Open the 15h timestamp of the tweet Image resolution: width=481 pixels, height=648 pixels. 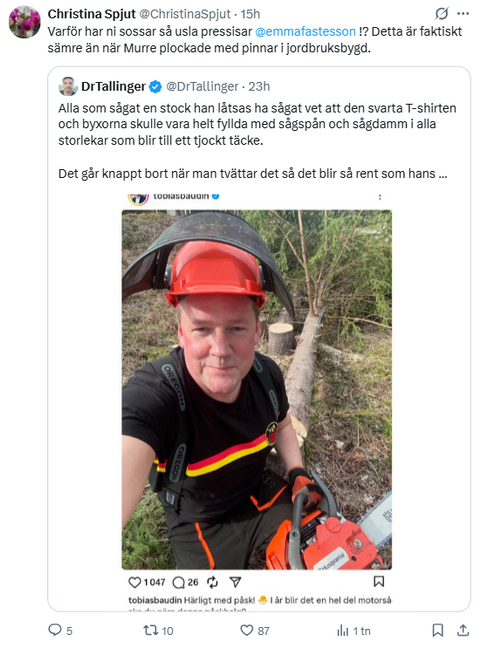coord(250,14)
